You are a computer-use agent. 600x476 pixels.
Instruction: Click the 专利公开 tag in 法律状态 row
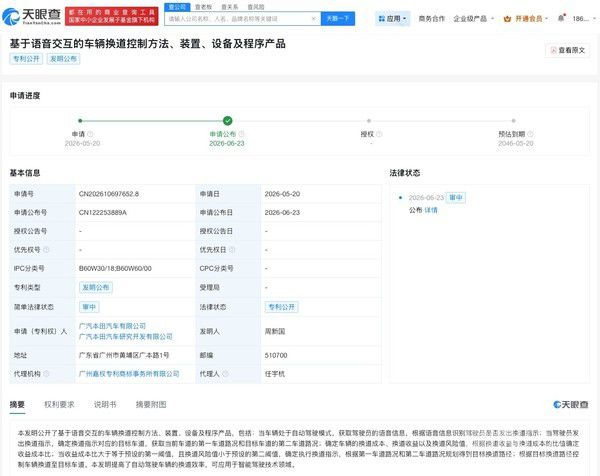(x=281, y=307)
